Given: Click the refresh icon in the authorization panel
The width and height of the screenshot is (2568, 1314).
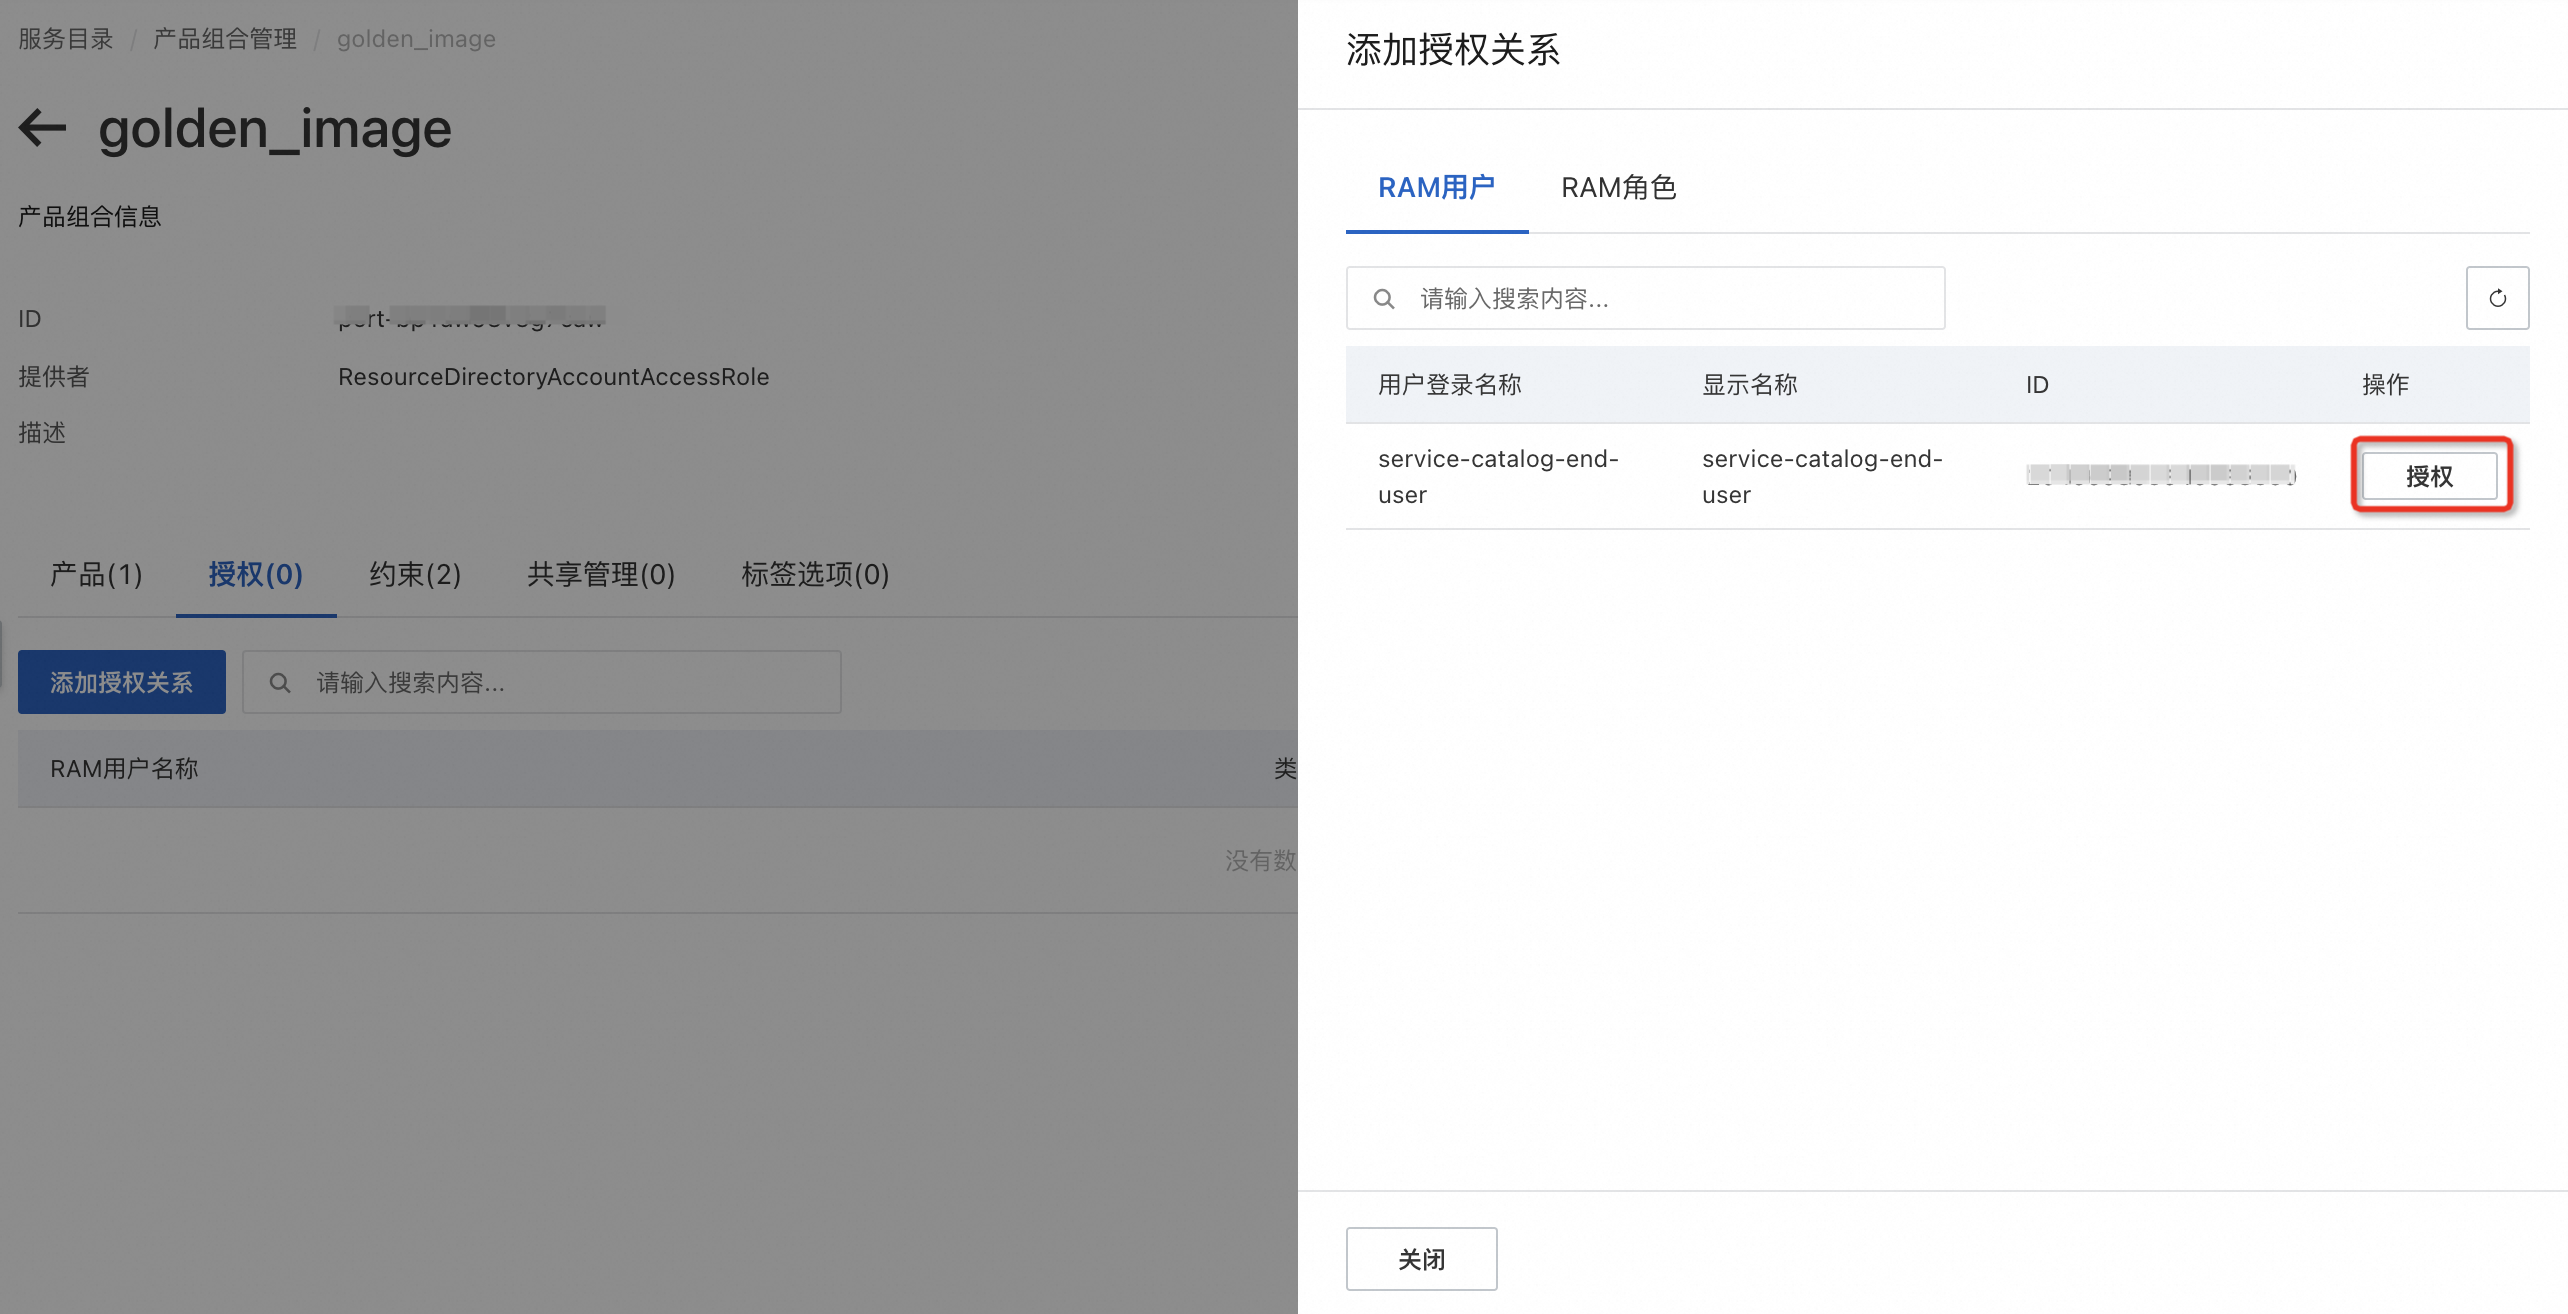Looking at the screenshot, I should coord(2496,298).
